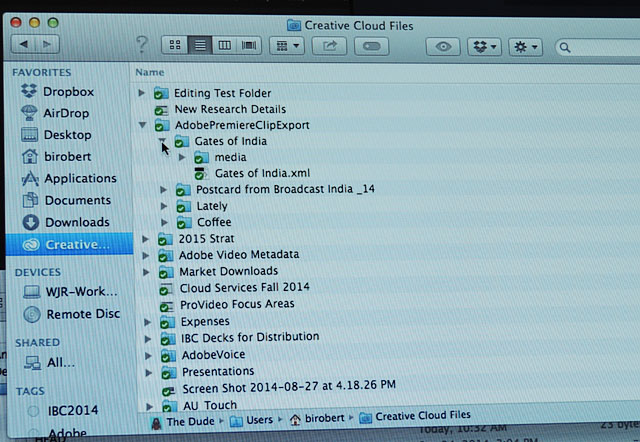
Task: Expand Postcard from Broadcast India _14 folder
Action: point(163,189)
